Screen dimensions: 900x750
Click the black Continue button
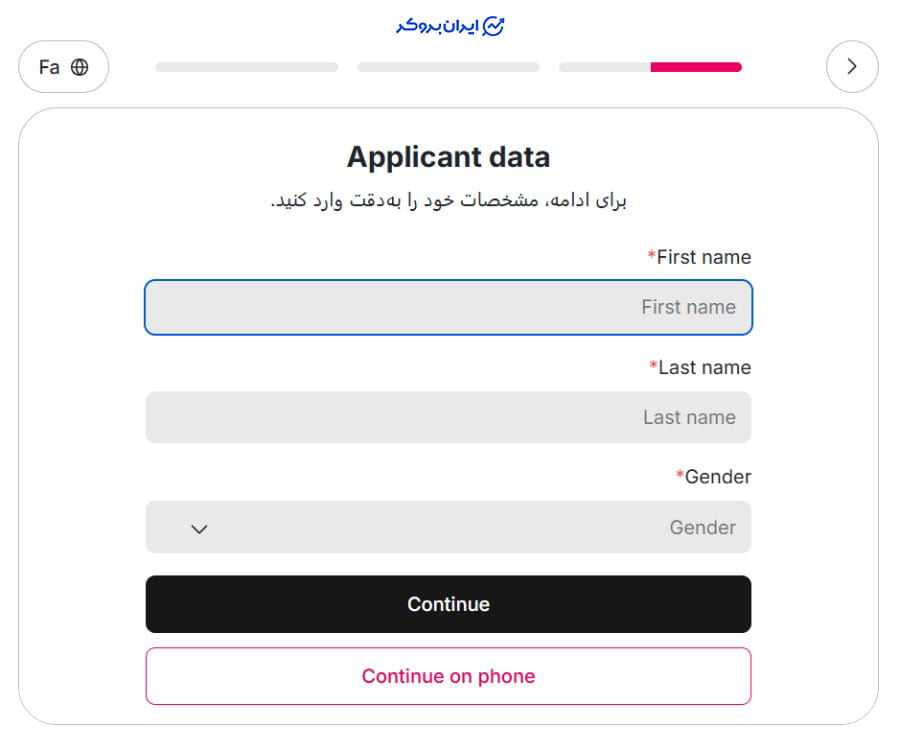point(448,604)
